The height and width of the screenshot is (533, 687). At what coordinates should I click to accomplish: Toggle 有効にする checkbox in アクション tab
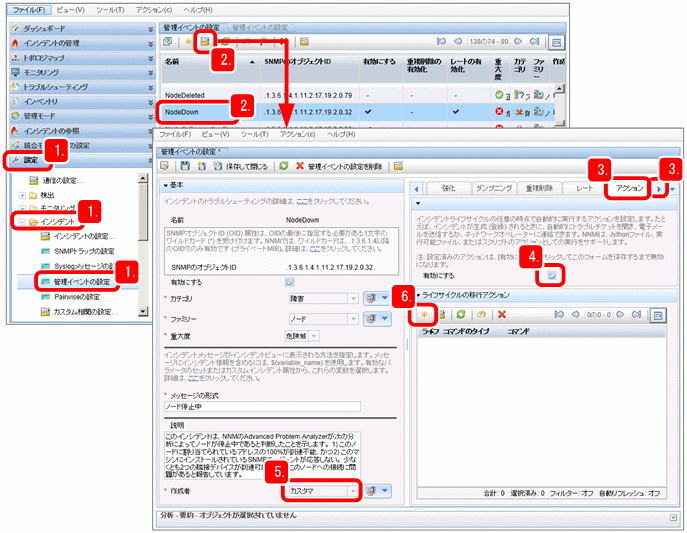click(552, 275)
